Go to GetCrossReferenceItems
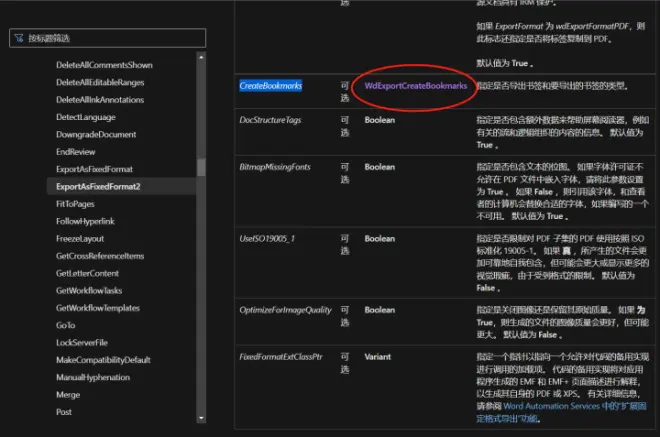The width and height of the screenshot is (660, 437). [x=100, y=256]
